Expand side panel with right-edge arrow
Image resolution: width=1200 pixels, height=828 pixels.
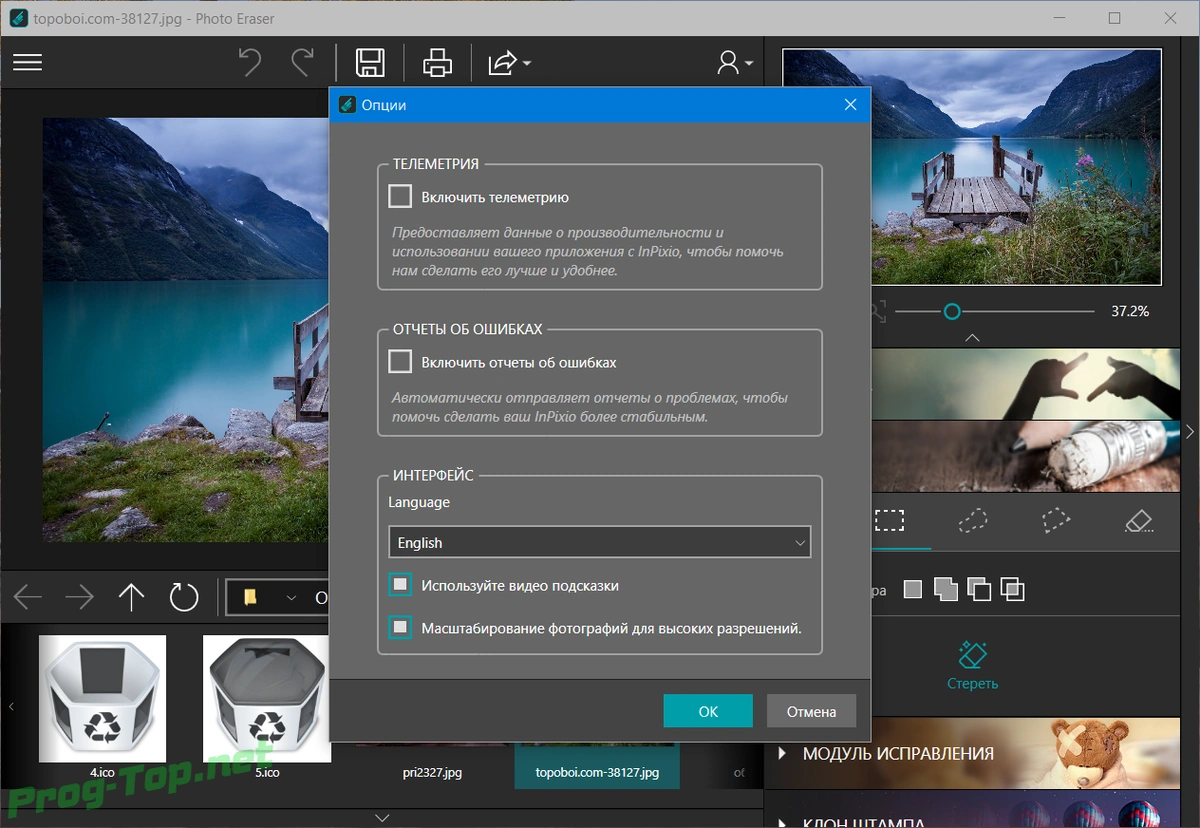click(x=1190, y=432)
